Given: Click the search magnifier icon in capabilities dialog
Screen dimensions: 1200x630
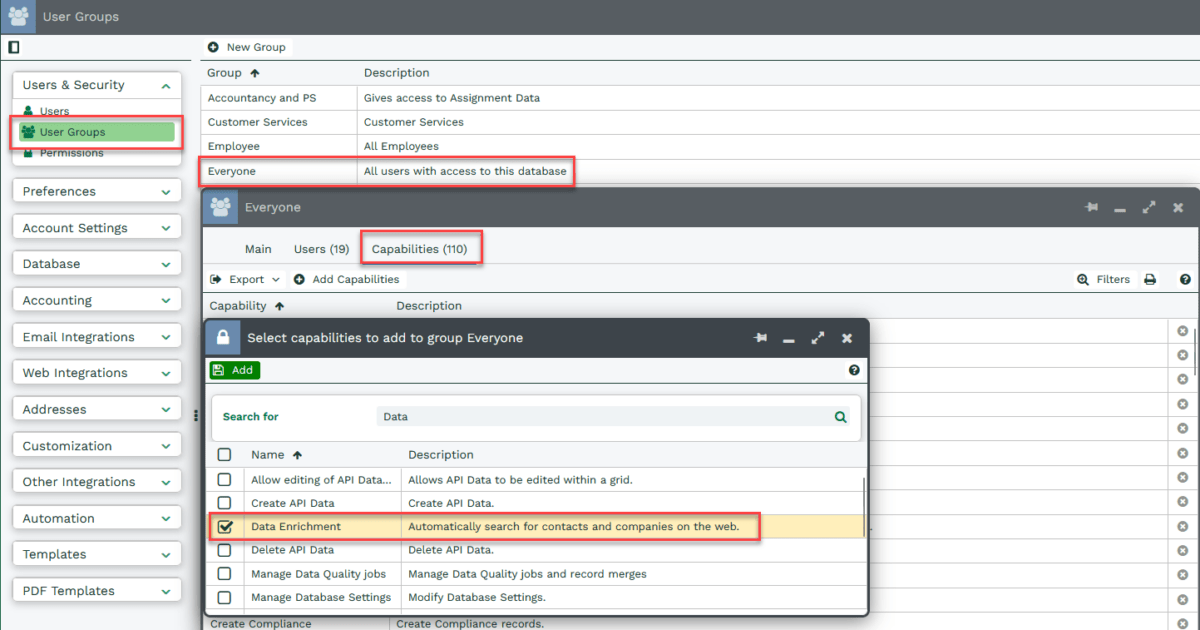Looking at the screenshot, I should (x=841, y=417).
